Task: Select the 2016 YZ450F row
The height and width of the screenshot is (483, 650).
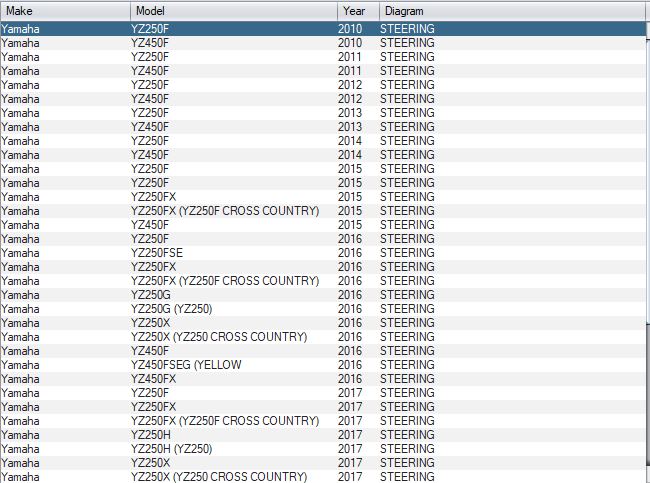Action: point(323,351)
